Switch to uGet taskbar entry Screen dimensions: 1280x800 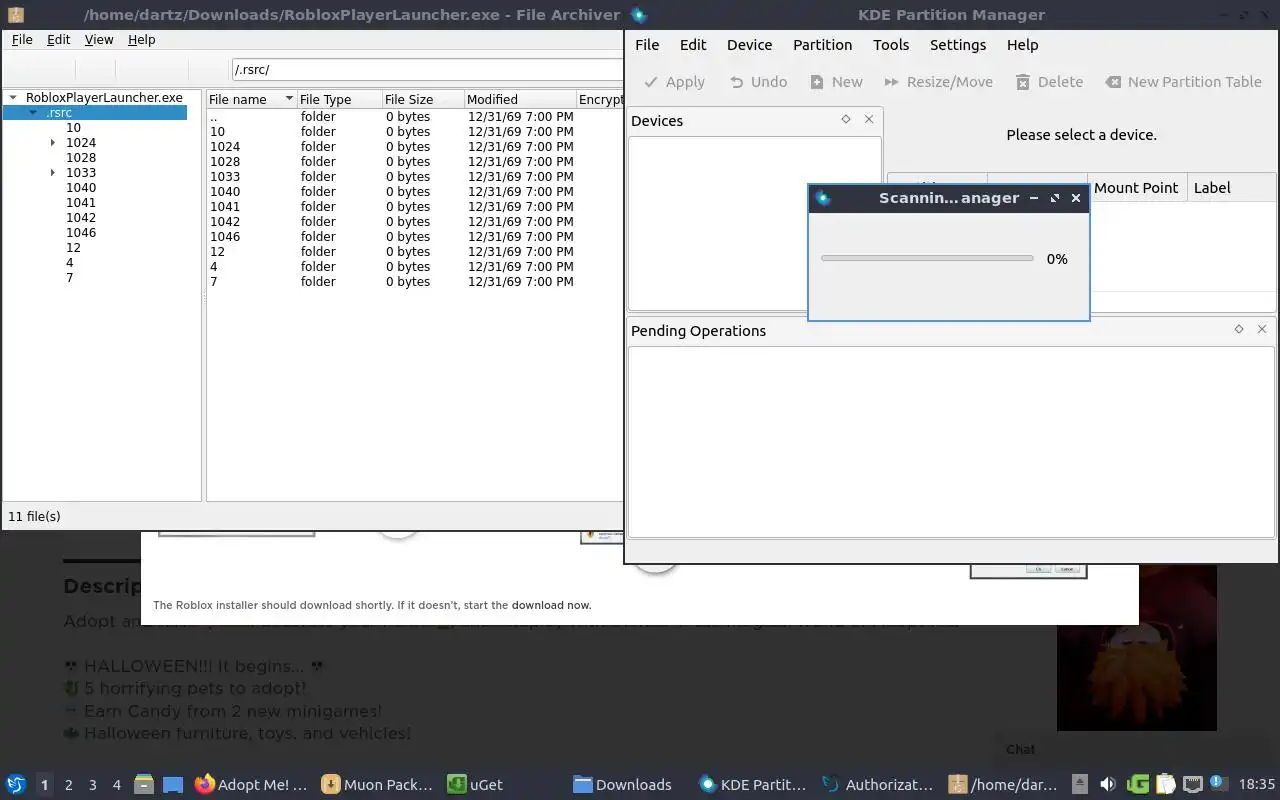click(x=475, y=784)
